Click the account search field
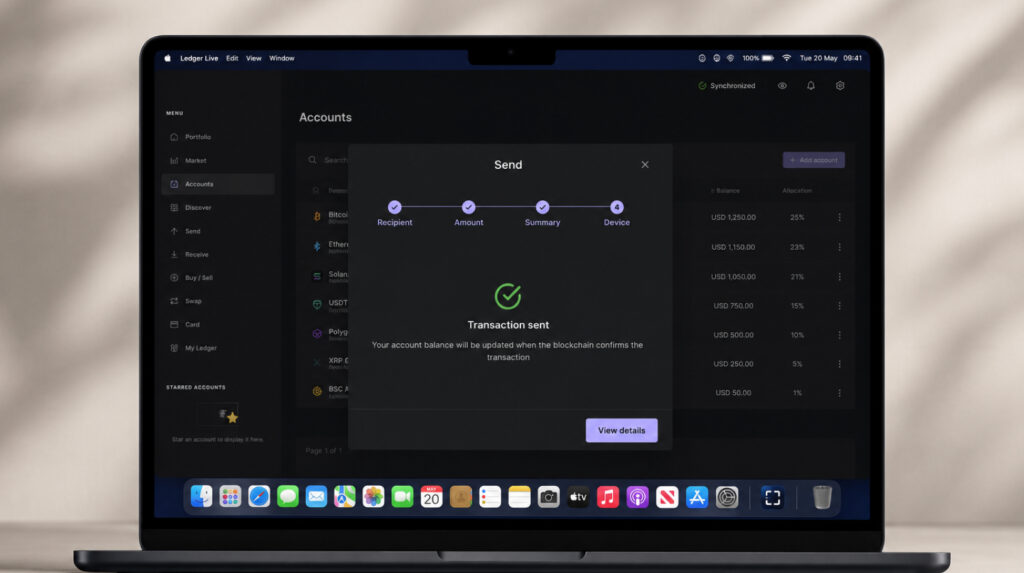The width and height of the screenshot is (1024, 573). [x=327, y=160]
